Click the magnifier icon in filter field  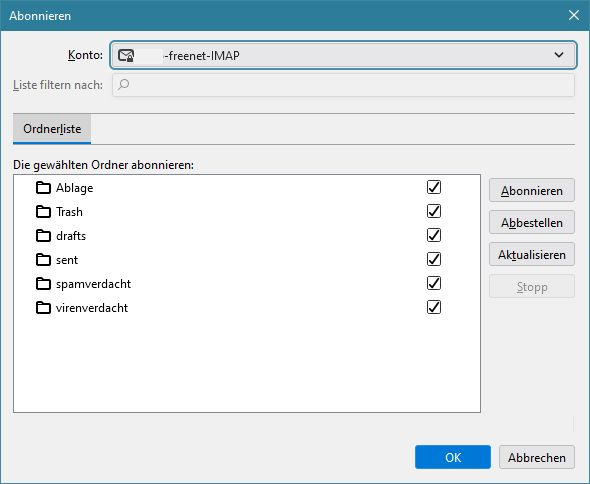coord(123,85)
